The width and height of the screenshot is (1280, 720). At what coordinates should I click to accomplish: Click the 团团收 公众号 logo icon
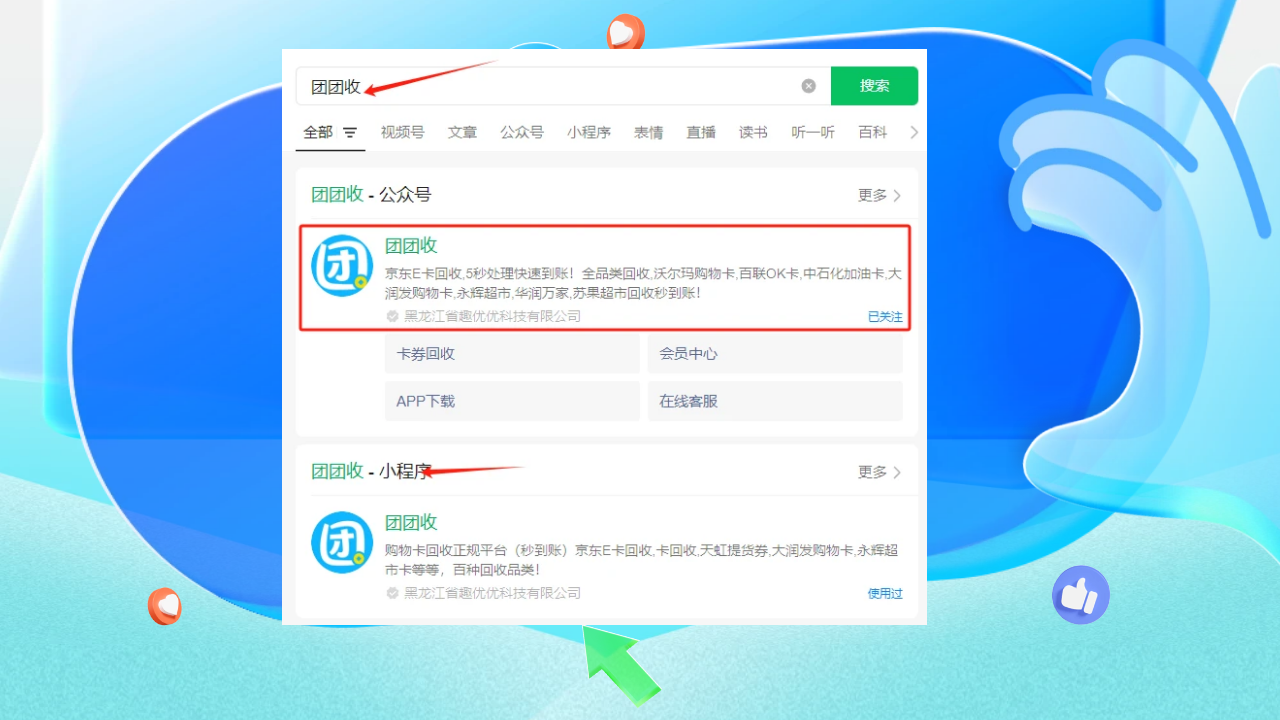pyautogui.click(x=342, y=265)
